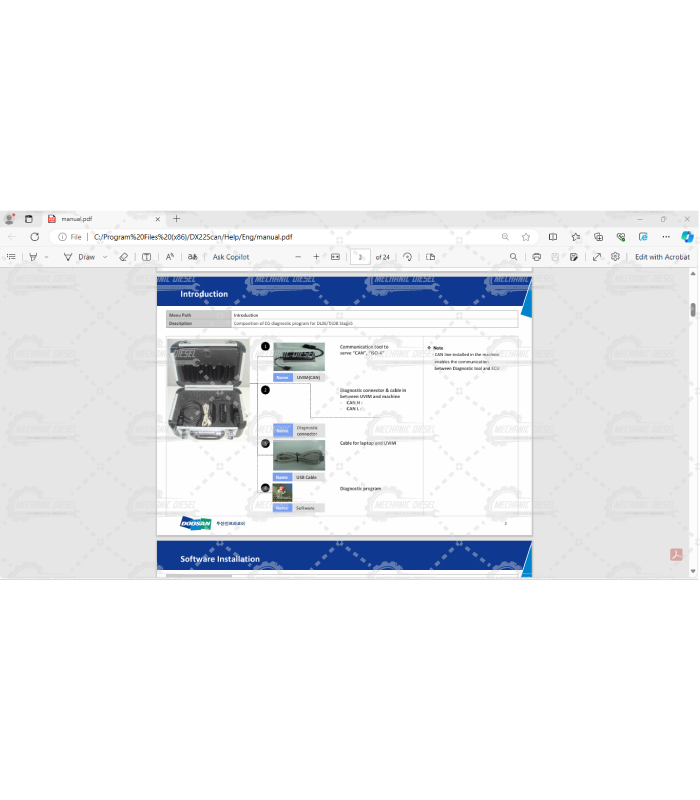Screen dimensions: 700x800
Task: Toggle Fit to width view
Action: [336, 257]
